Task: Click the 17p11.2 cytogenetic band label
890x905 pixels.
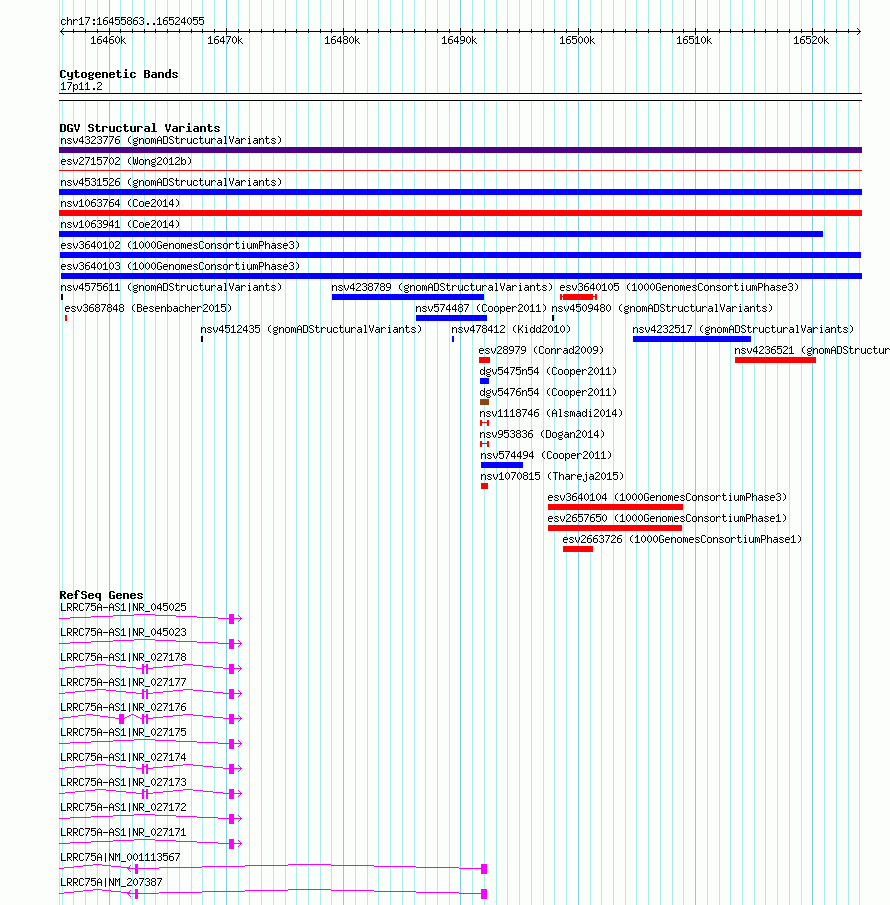Action: pyautogui.click(x=81, y=87)
